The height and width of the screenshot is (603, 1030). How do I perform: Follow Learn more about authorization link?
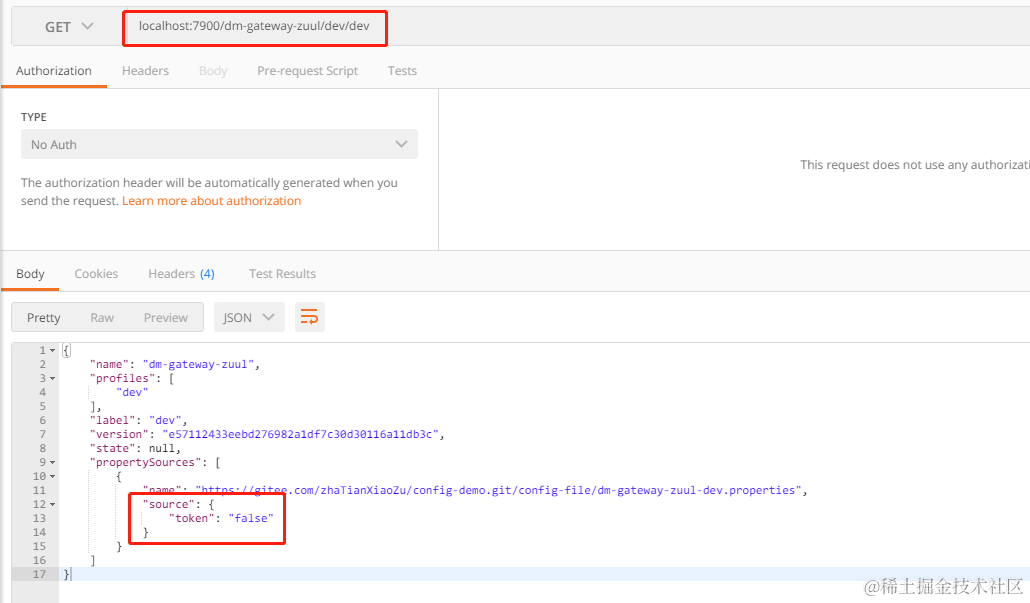(212, 201)
